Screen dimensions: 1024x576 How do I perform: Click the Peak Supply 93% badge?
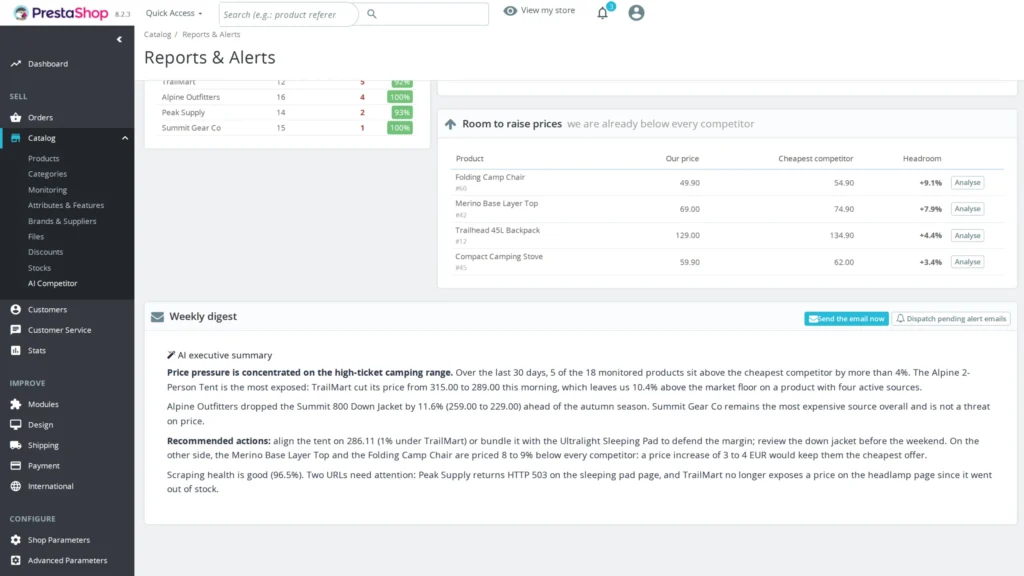click(402, 112)
